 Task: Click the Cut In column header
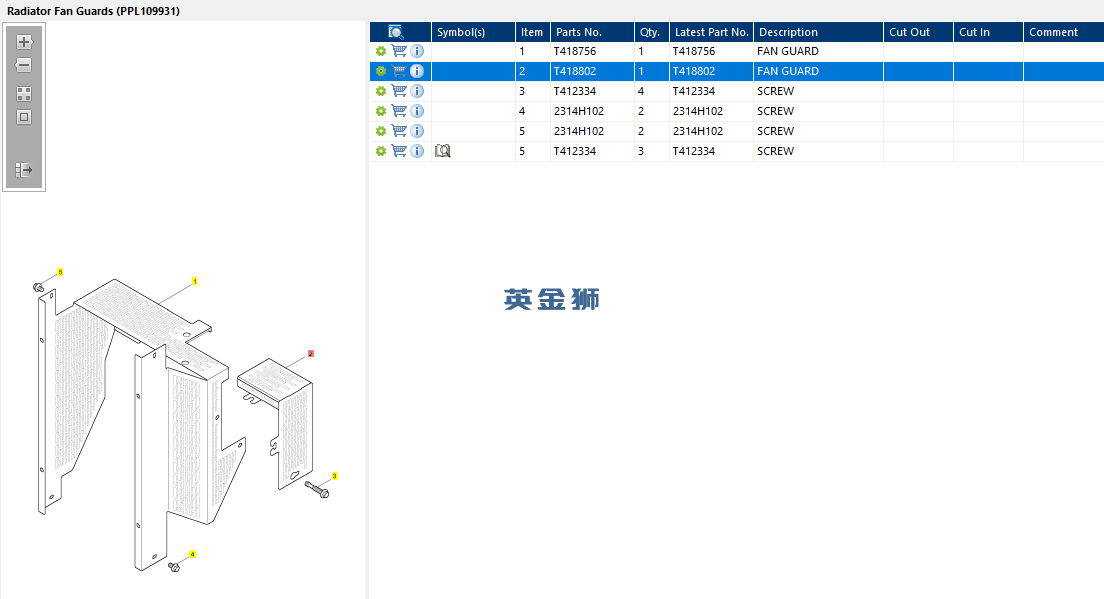(989, 32)
